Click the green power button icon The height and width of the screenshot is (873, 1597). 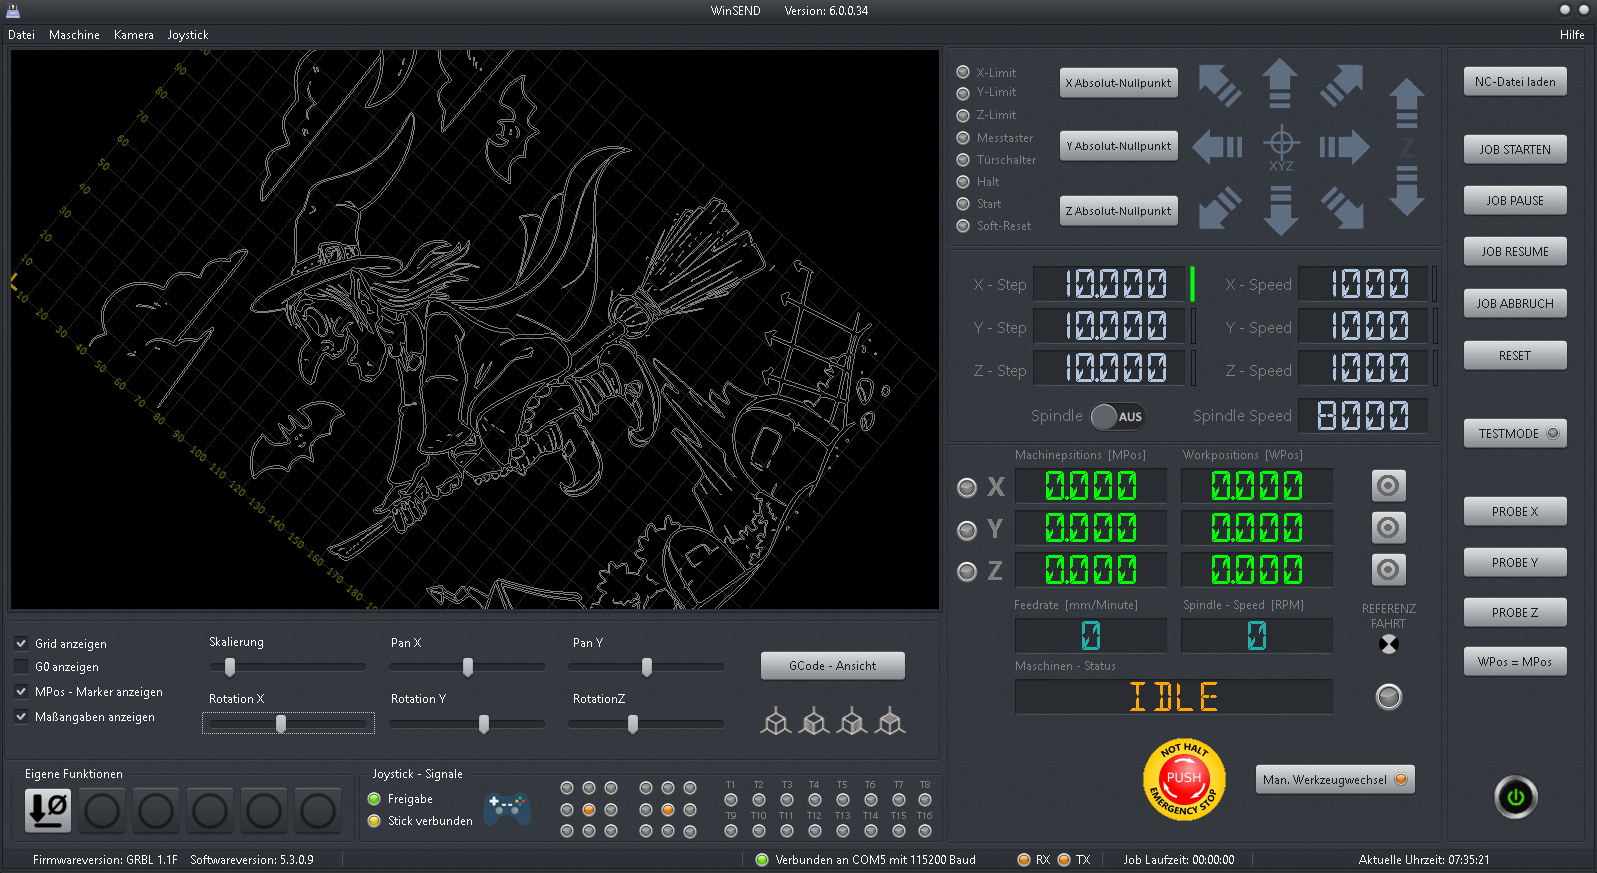(x=1515, y=797)
